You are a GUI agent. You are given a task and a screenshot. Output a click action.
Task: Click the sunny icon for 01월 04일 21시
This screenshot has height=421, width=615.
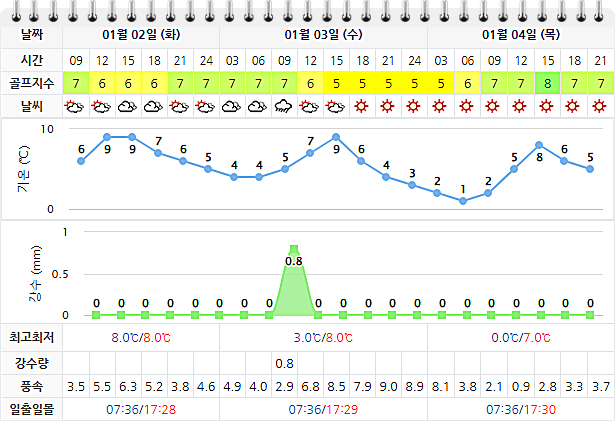click(599, 106)
